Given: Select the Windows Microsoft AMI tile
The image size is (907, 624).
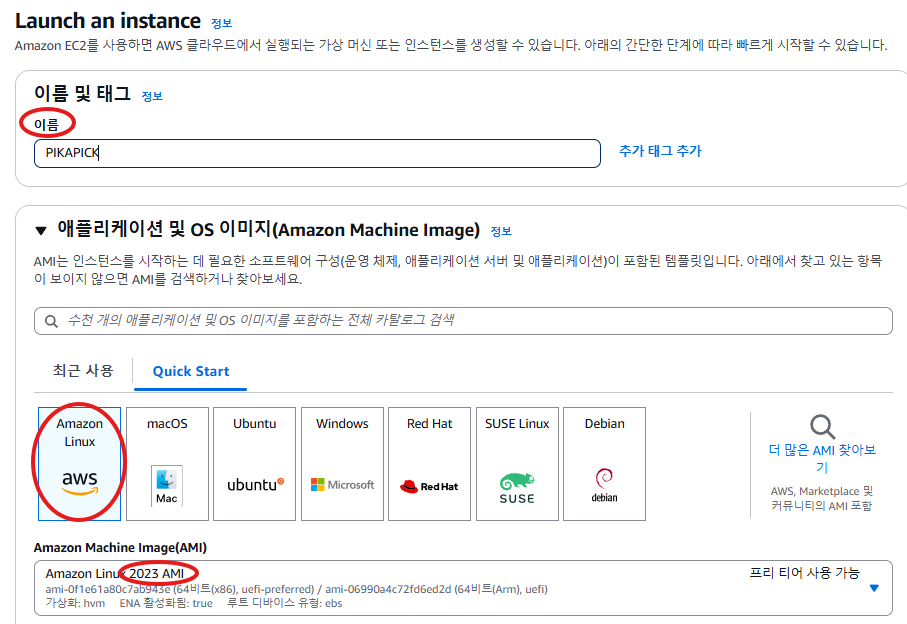Looking at the screenshot, I should [x=342, y=464].
